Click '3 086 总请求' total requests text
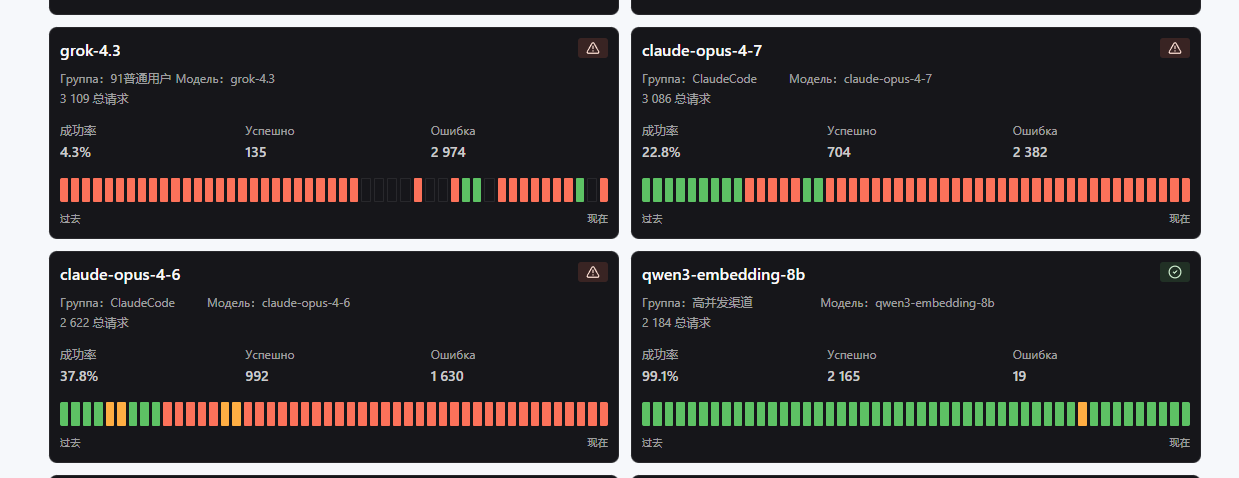1239x478 pixels. (676, 99)
